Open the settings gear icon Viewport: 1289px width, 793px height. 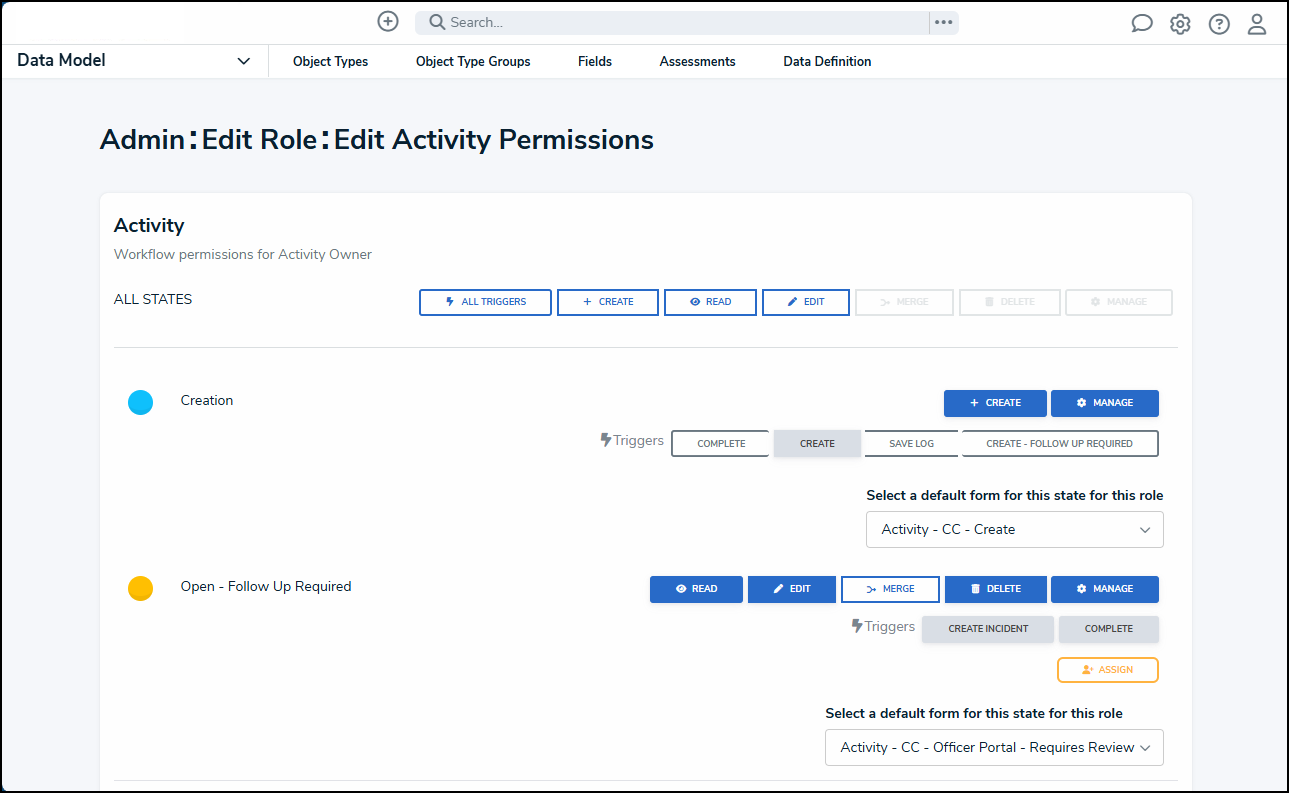(1181, 24)
